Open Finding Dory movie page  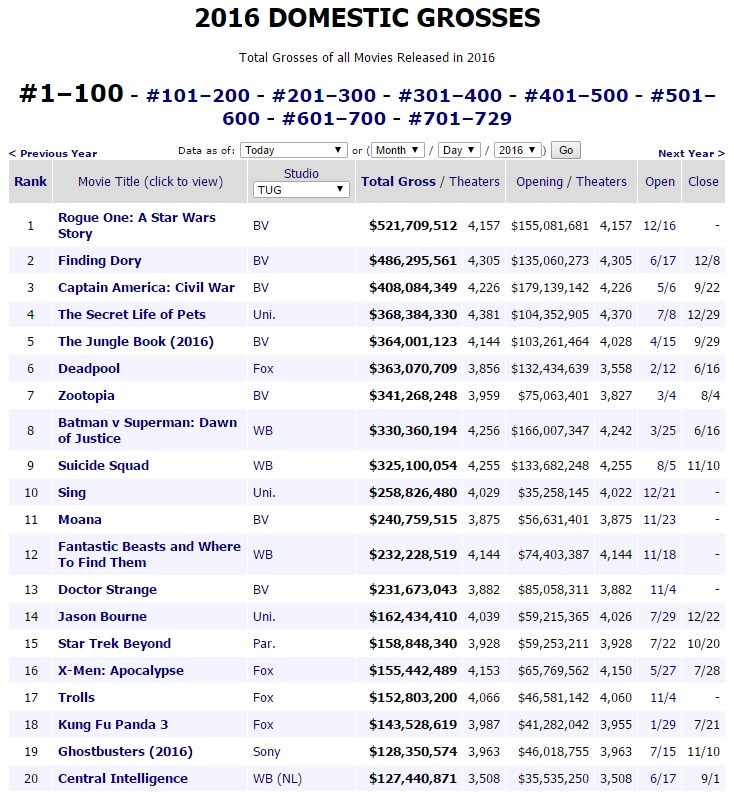(99, 260)
